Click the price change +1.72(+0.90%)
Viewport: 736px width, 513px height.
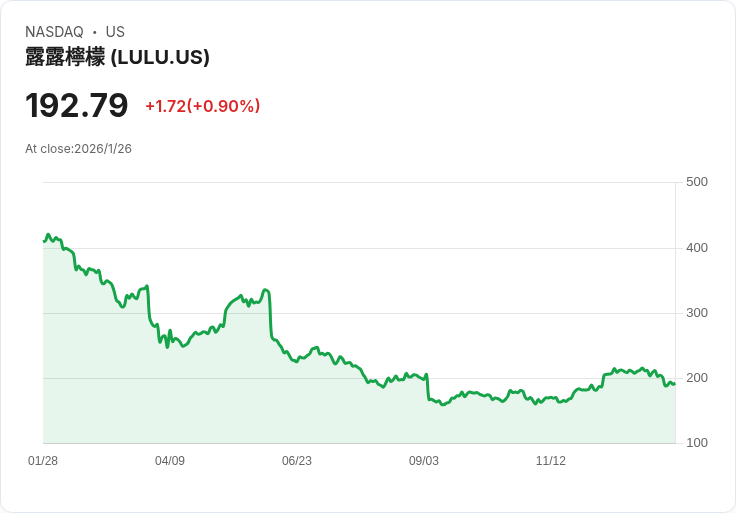pyautogui.click(x=203, y=106)
